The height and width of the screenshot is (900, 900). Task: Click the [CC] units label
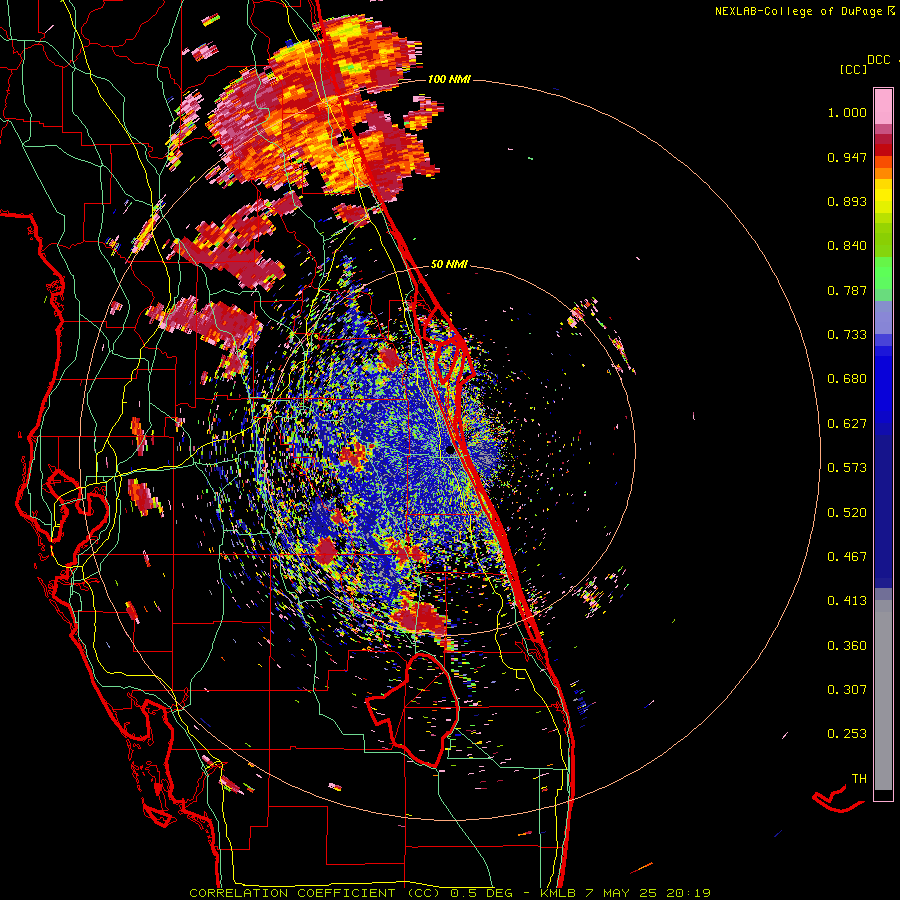(853, 69)
